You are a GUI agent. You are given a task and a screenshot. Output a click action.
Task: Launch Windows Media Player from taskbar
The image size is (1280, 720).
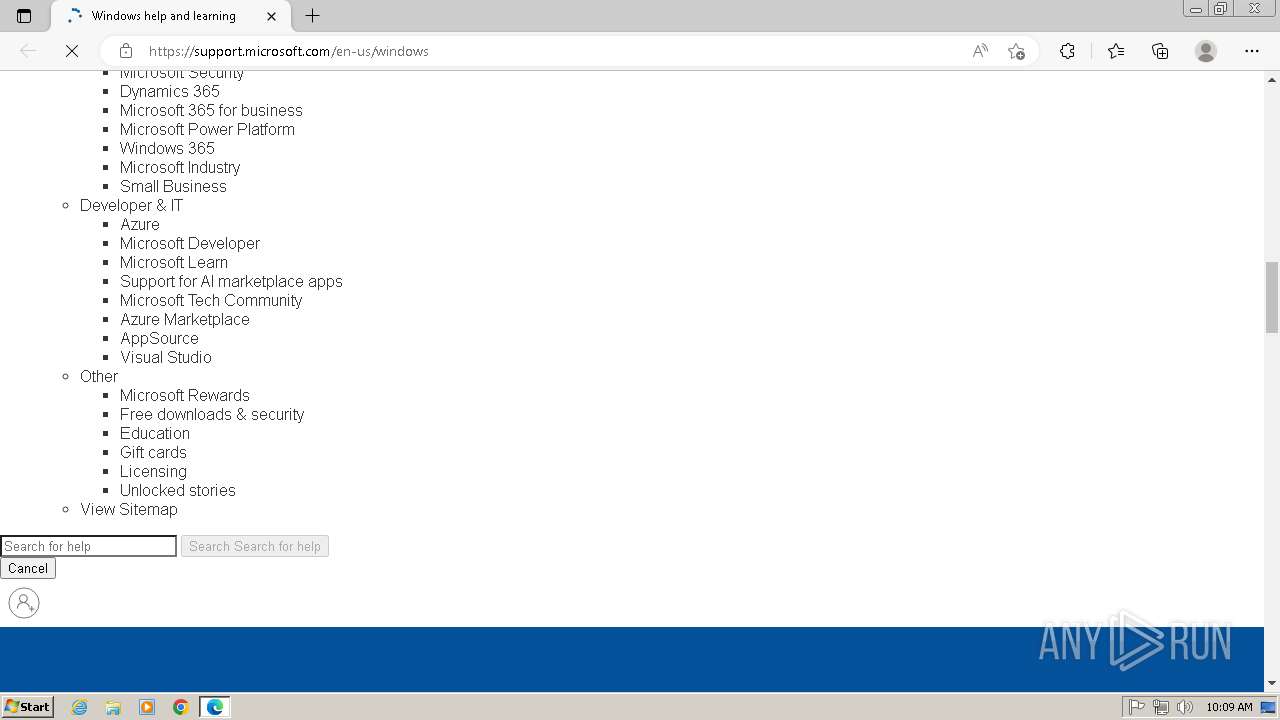coord(147,707)
